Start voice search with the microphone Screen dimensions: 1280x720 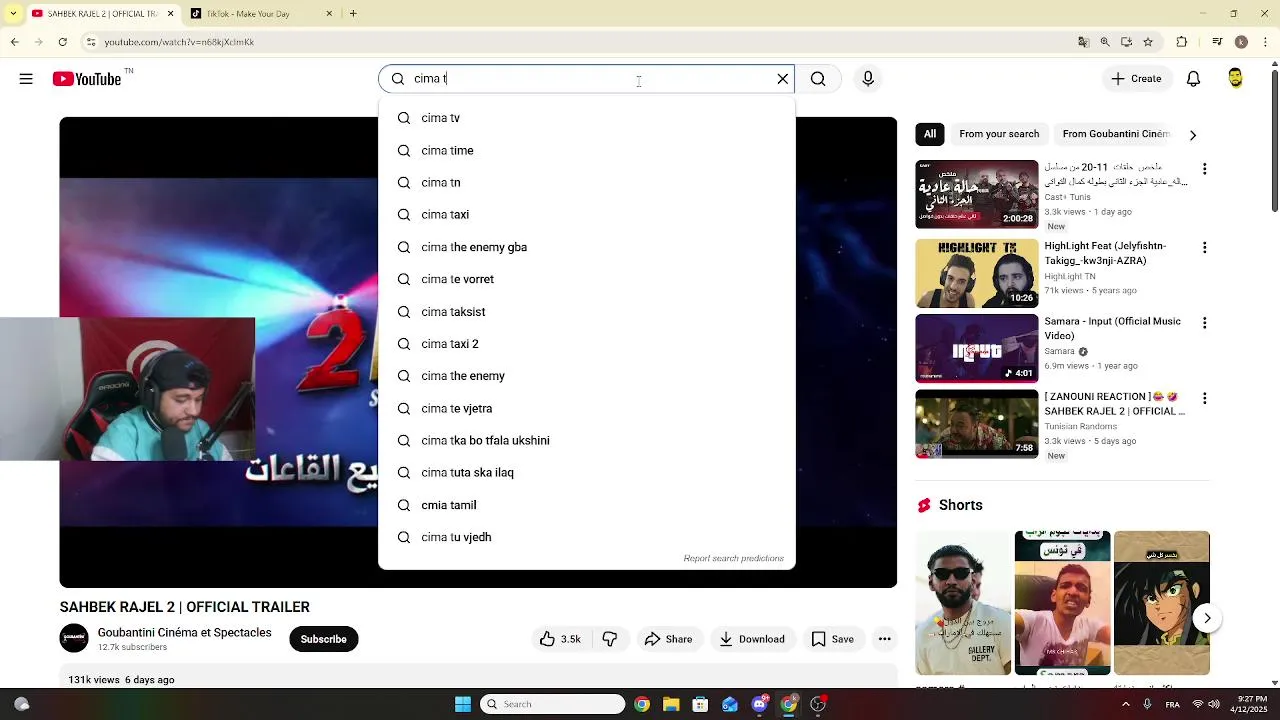click(x=868, y=79)
